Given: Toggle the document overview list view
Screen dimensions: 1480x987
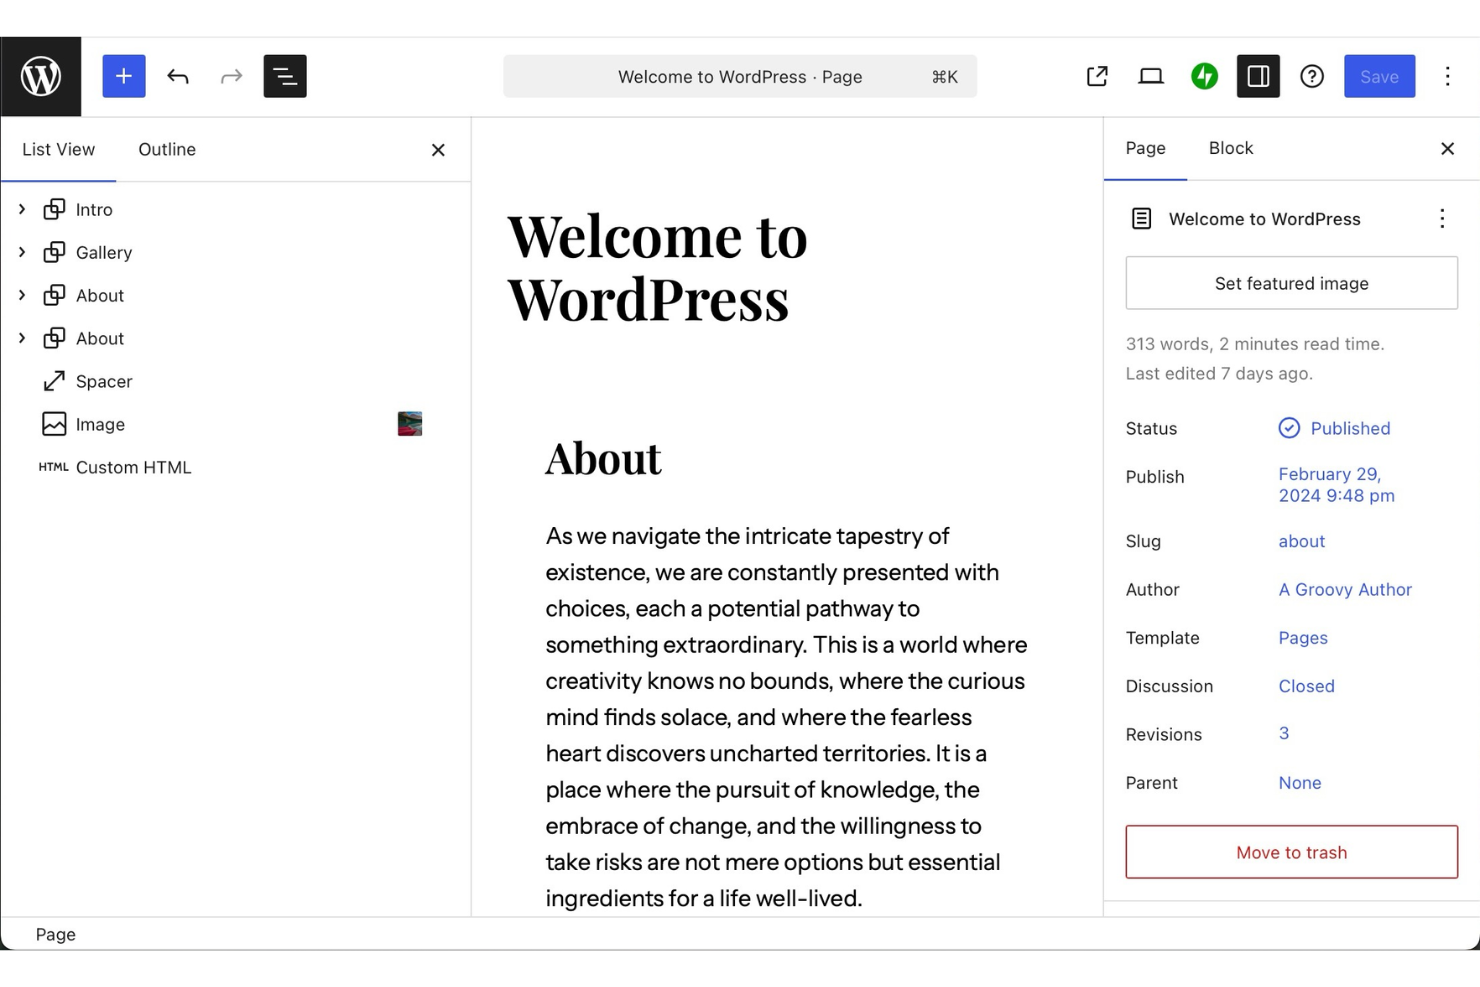Looking at the screenshot, I should (x=285, y=76).
